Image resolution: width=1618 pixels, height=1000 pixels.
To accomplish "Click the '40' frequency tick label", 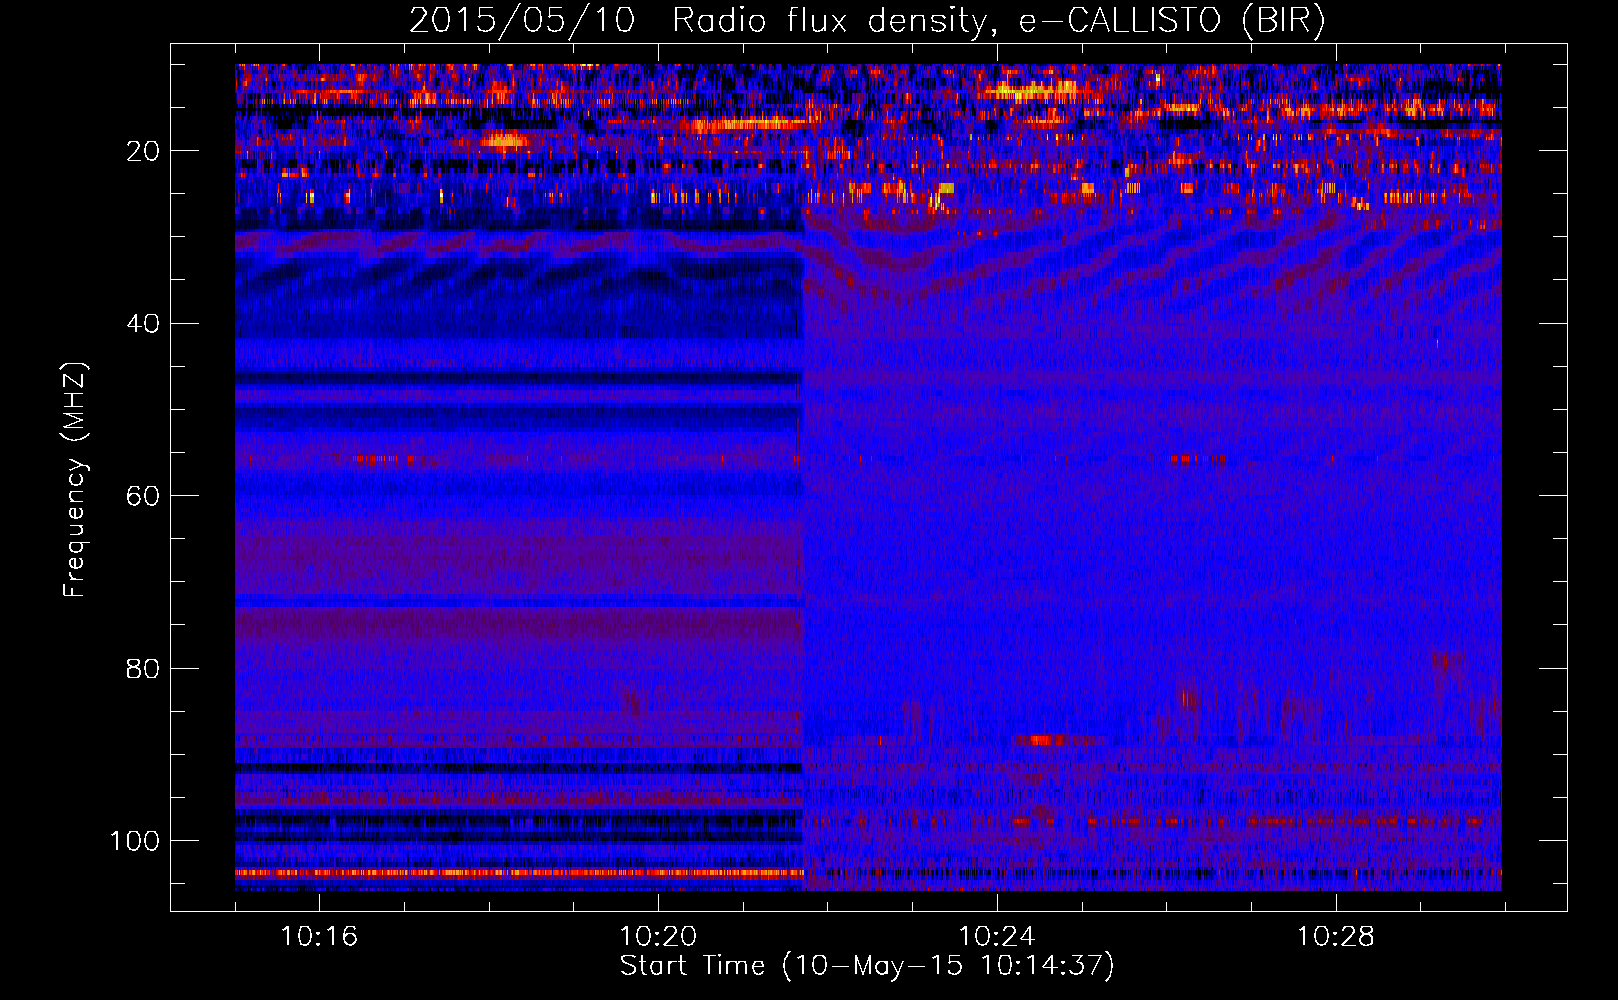I will coord(144,323).
